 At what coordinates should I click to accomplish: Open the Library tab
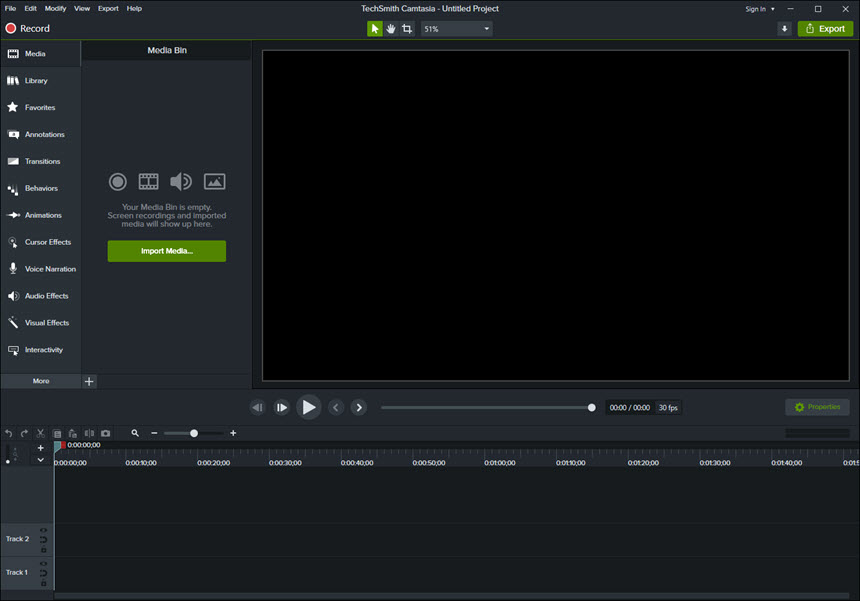(41, 81)
